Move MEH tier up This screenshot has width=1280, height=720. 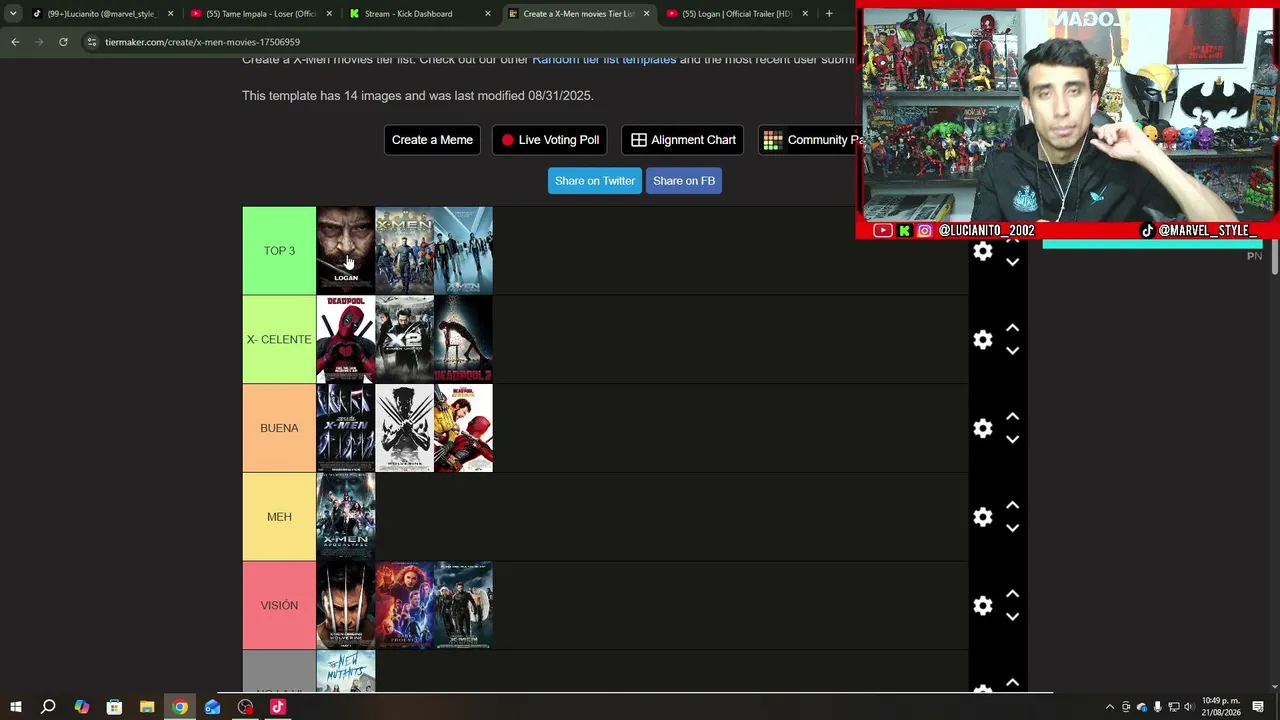pyautogui.click(x=1012, y=505)
